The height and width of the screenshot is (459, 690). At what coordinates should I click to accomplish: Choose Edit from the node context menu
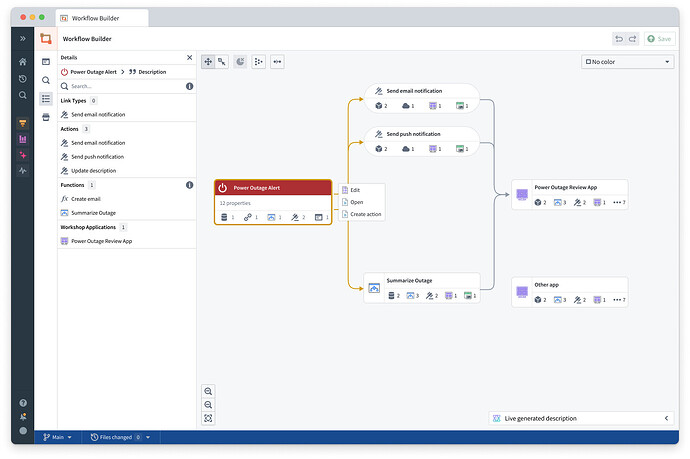(x=355, y=190)
